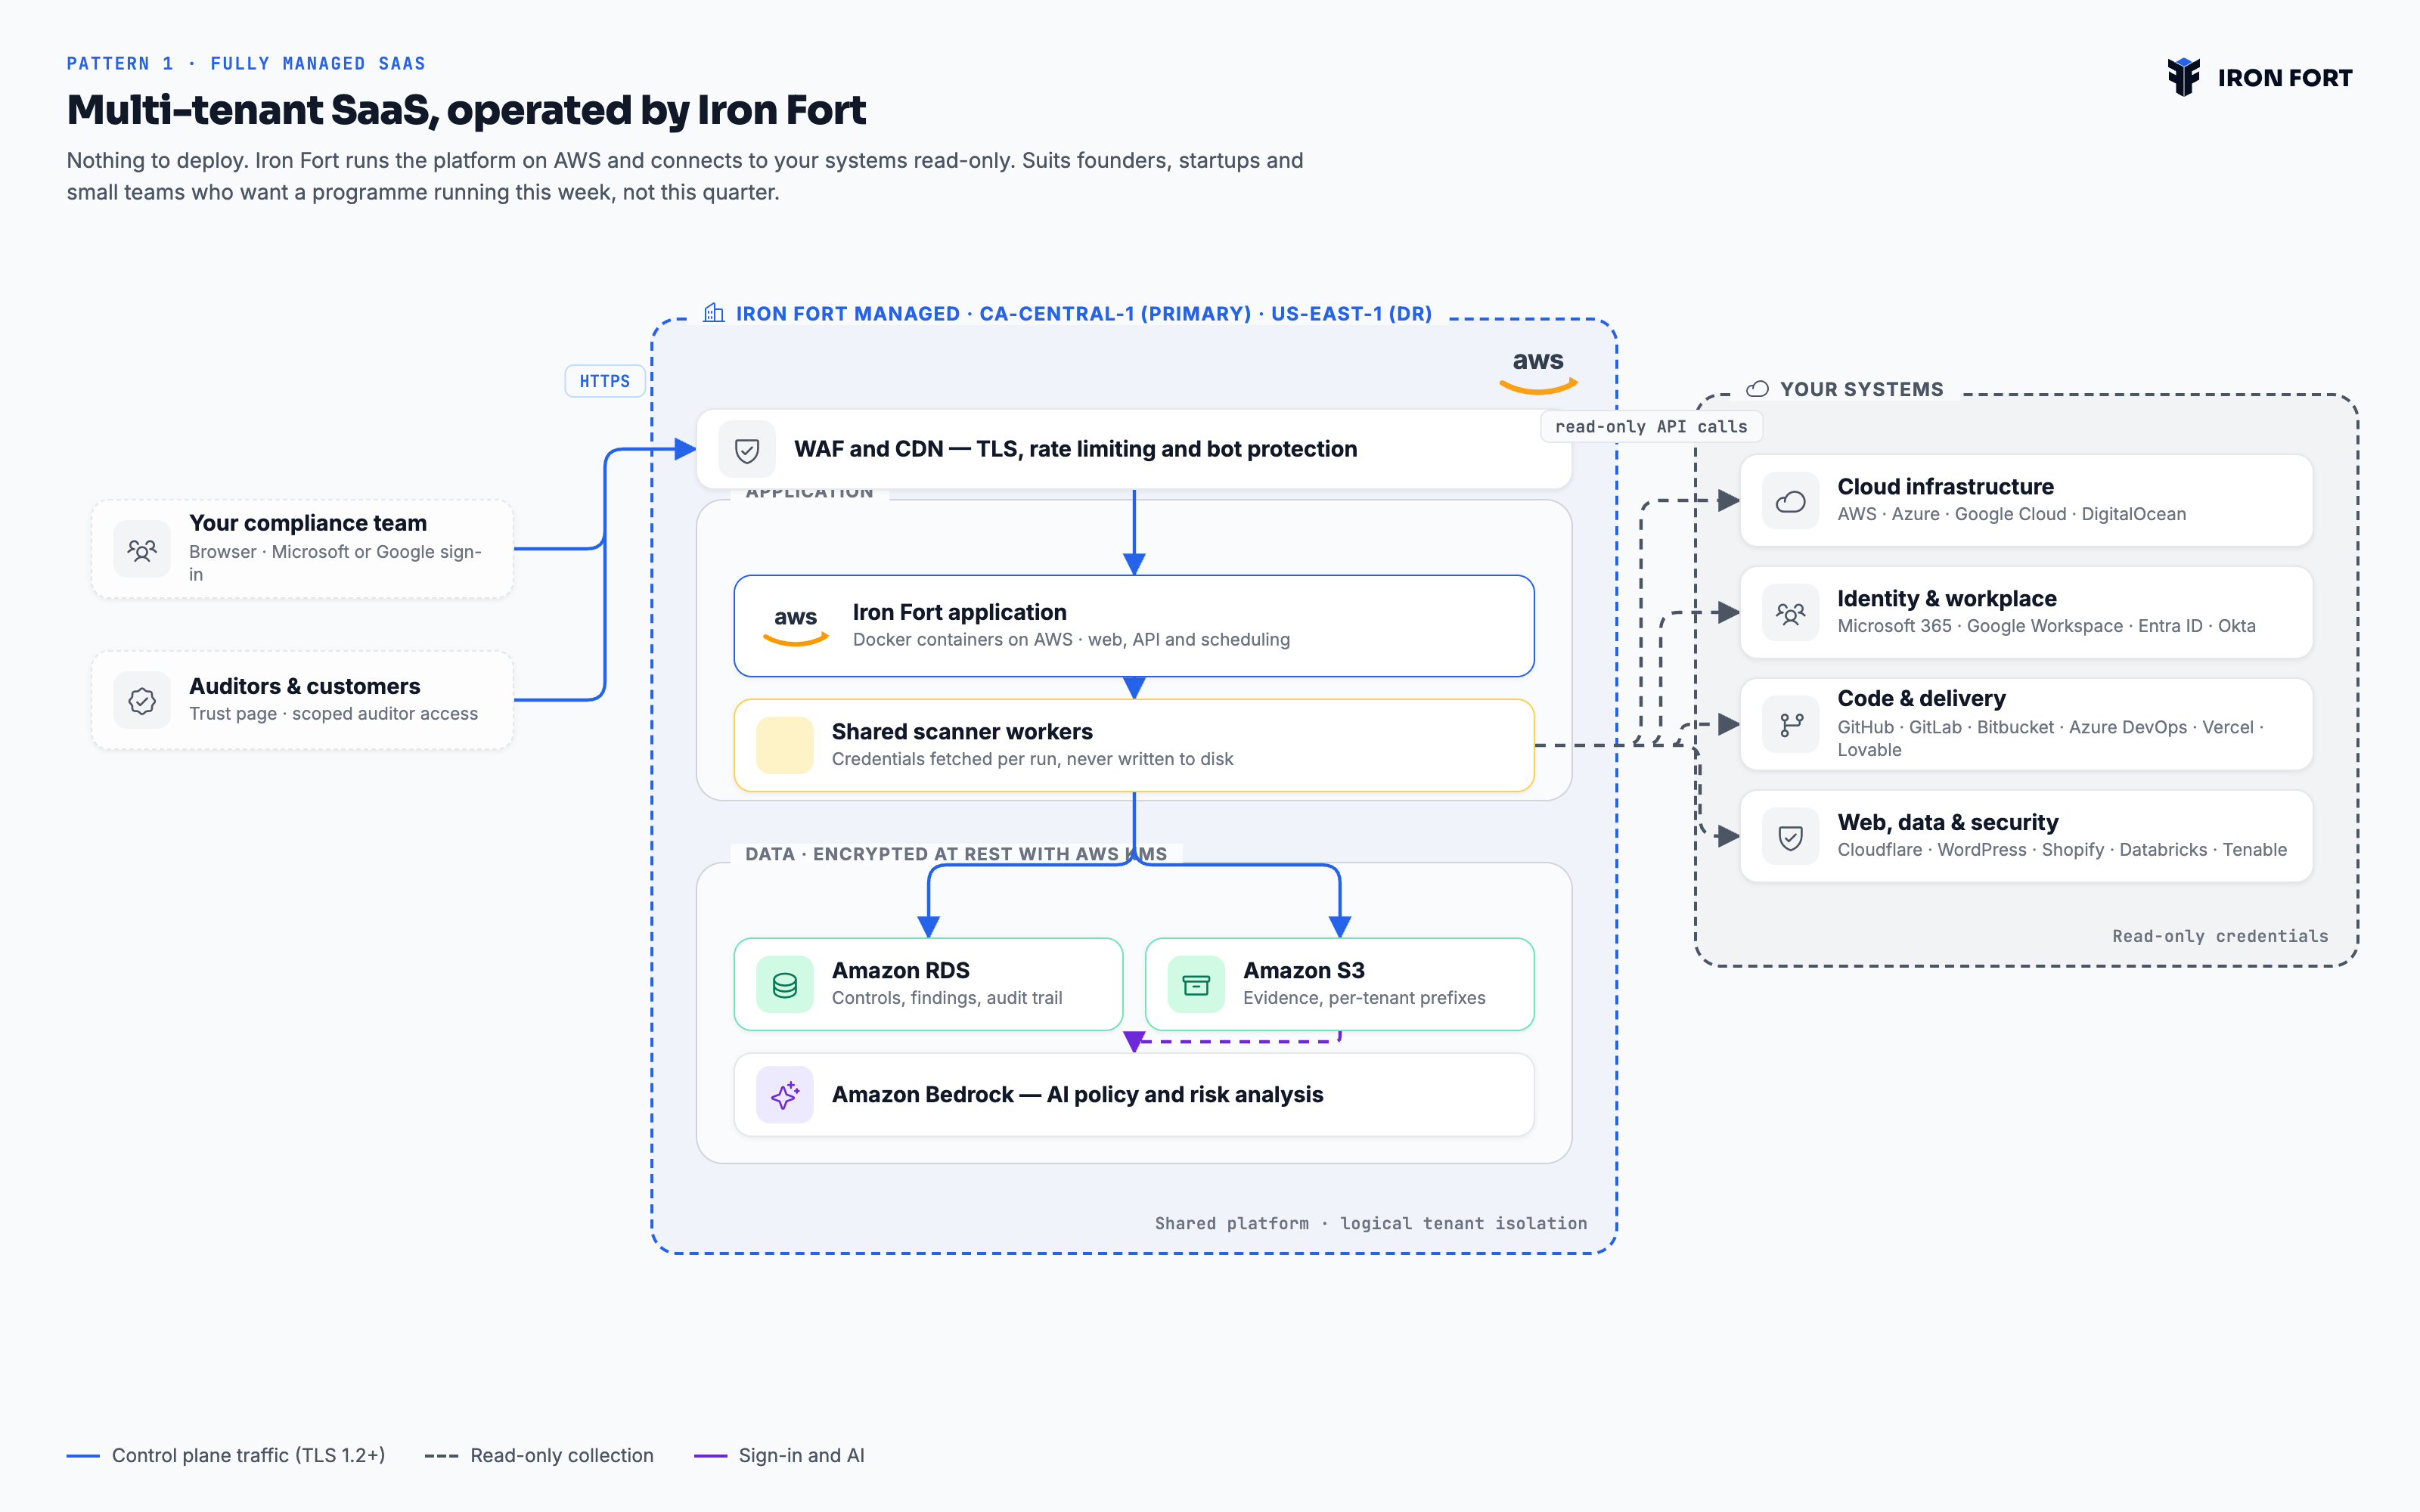
Task: Click the Pattern 1 Fully Managed SaaS label
Action: 246,64
